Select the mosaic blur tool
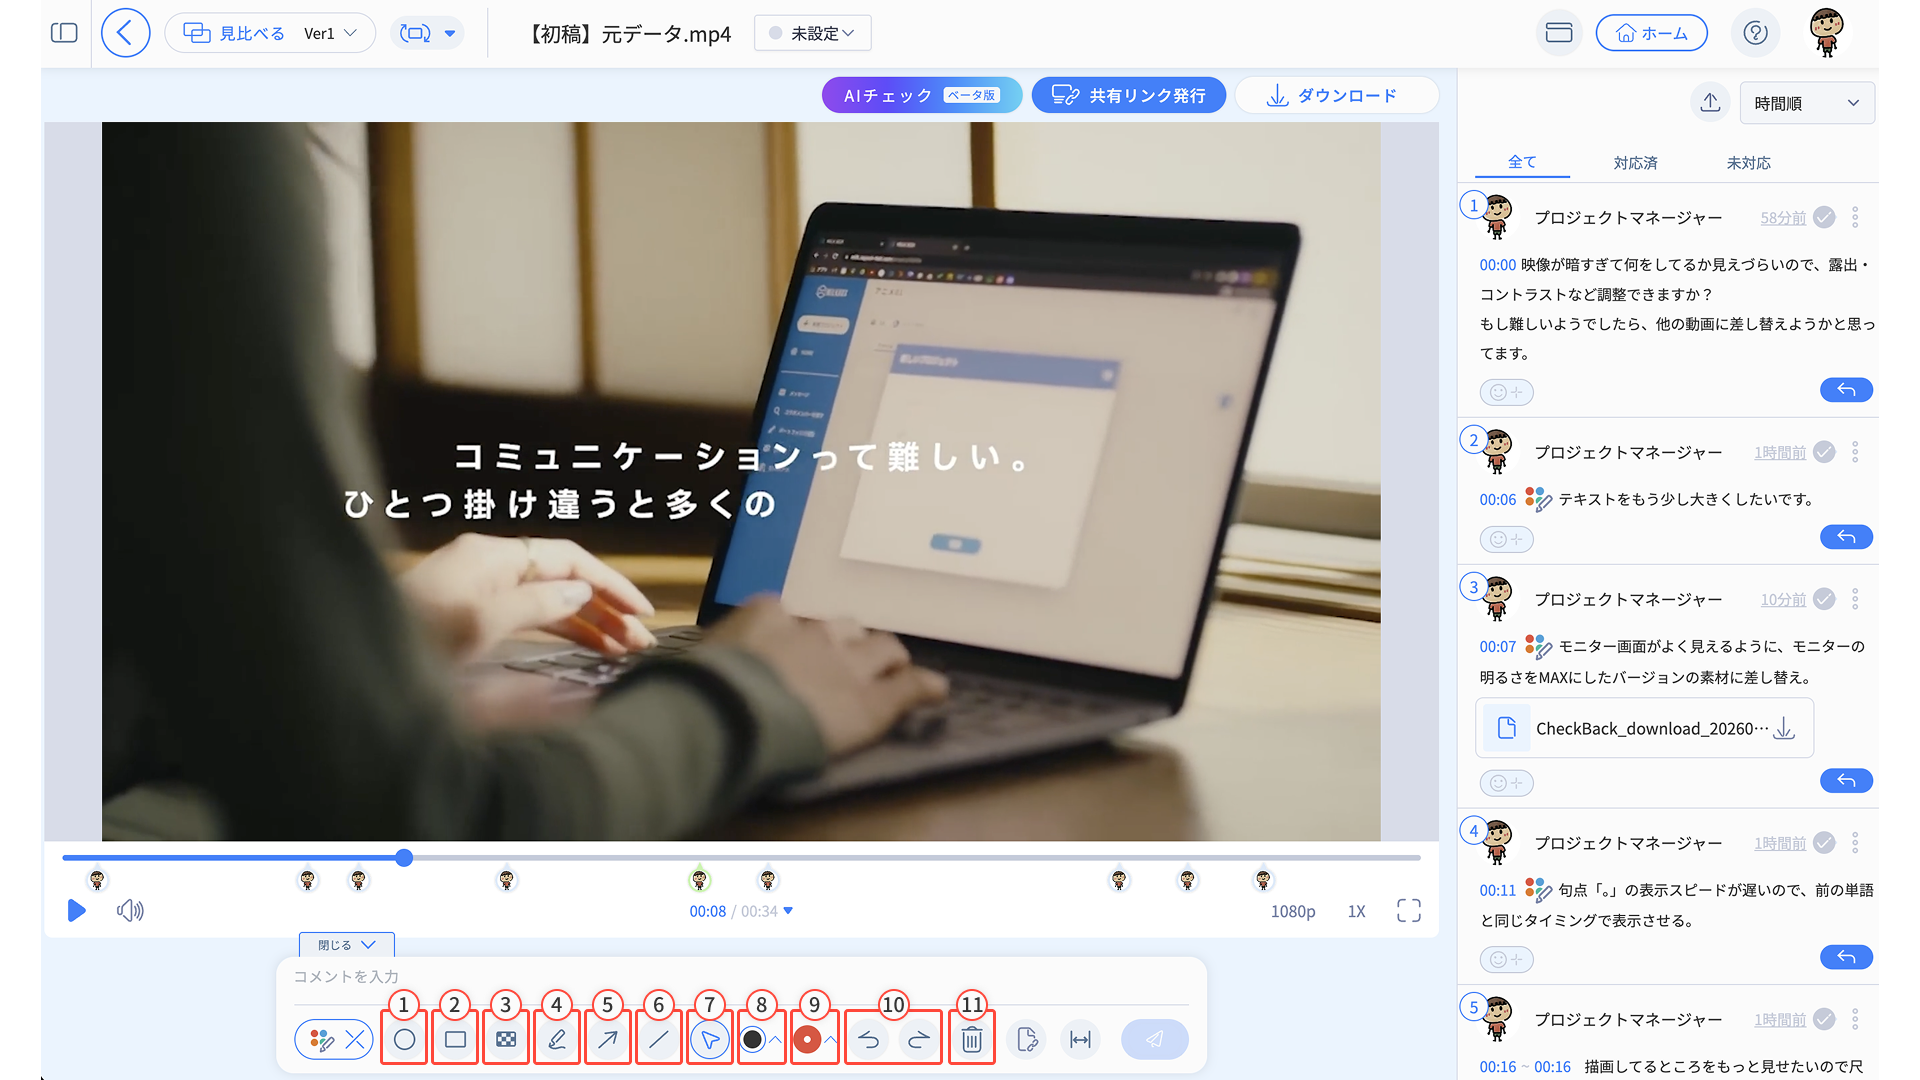This screenshot has width=1920, height=1080. coord(506,1040)
